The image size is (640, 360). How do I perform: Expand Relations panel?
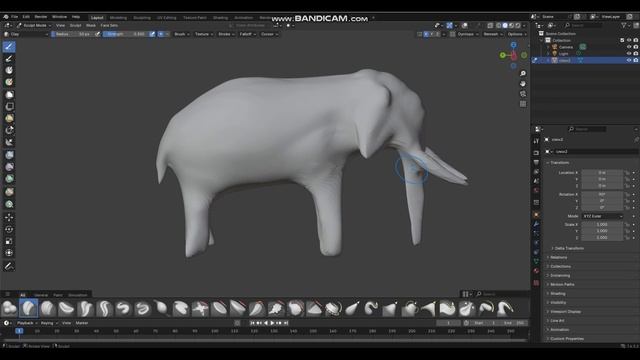point(558,257)
